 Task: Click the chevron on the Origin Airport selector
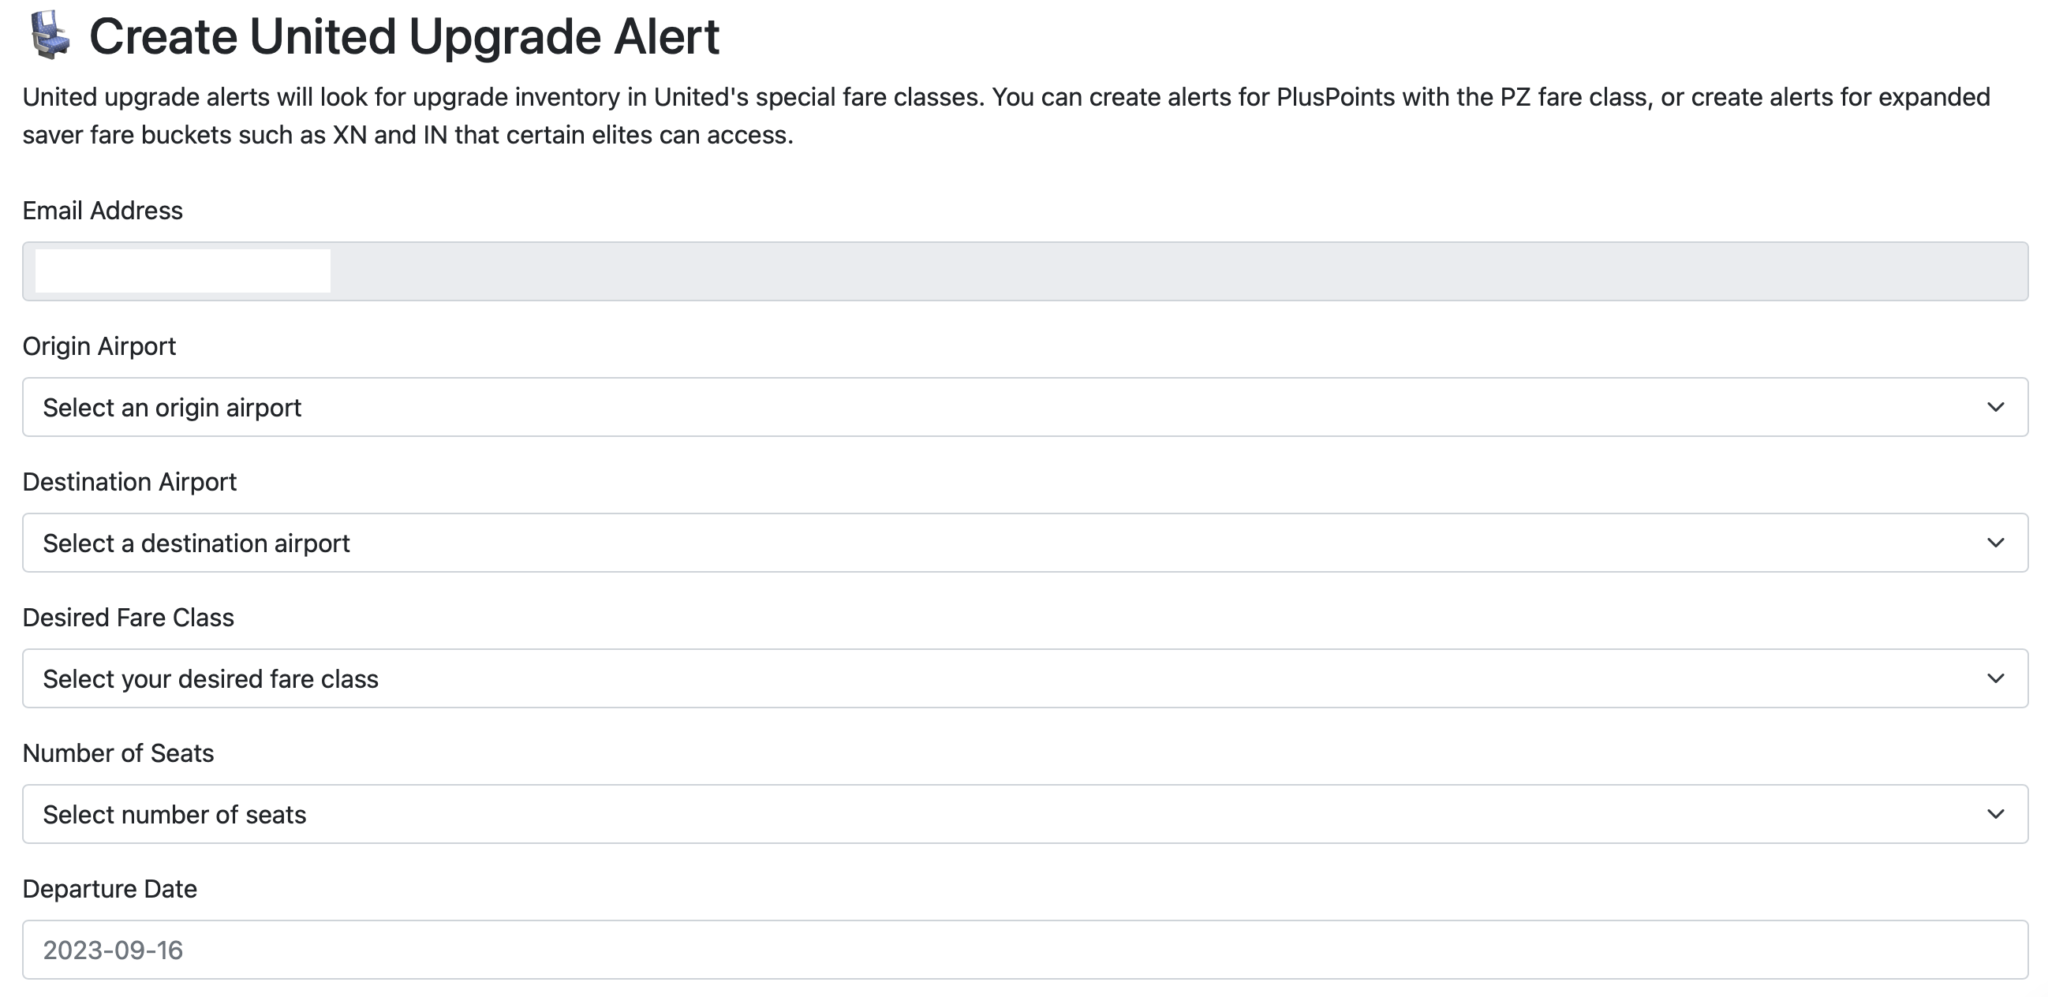coord(1996,407)
